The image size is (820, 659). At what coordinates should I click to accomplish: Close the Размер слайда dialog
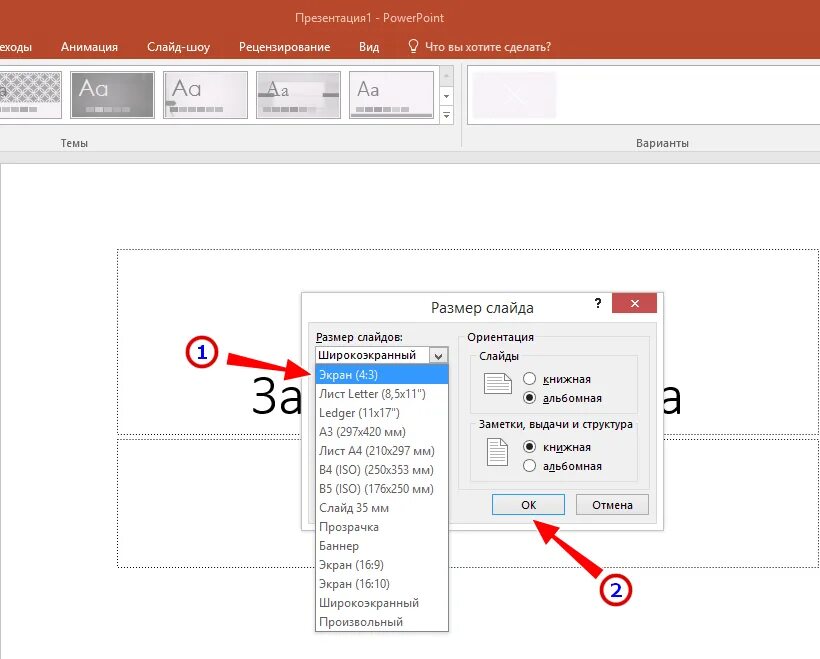[634, 303]
